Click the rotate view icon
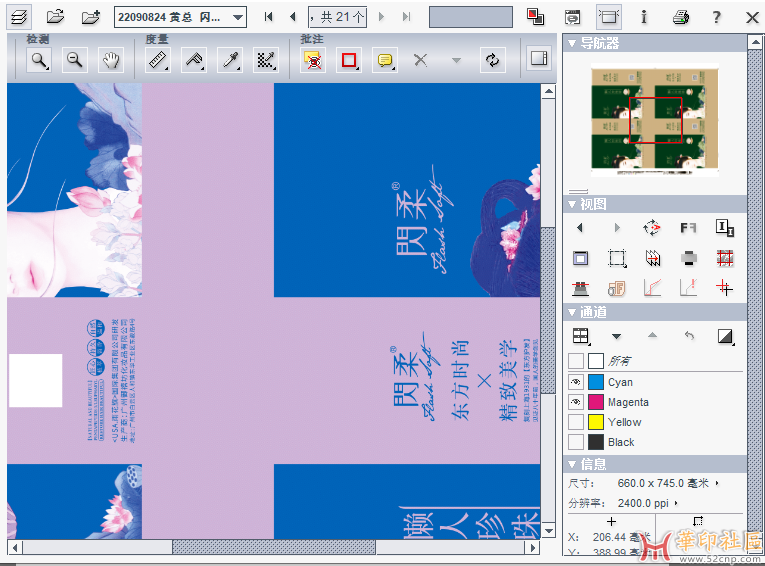Image resolution: width=765 pixels, height=566 pixels. (x=652, y=228)
